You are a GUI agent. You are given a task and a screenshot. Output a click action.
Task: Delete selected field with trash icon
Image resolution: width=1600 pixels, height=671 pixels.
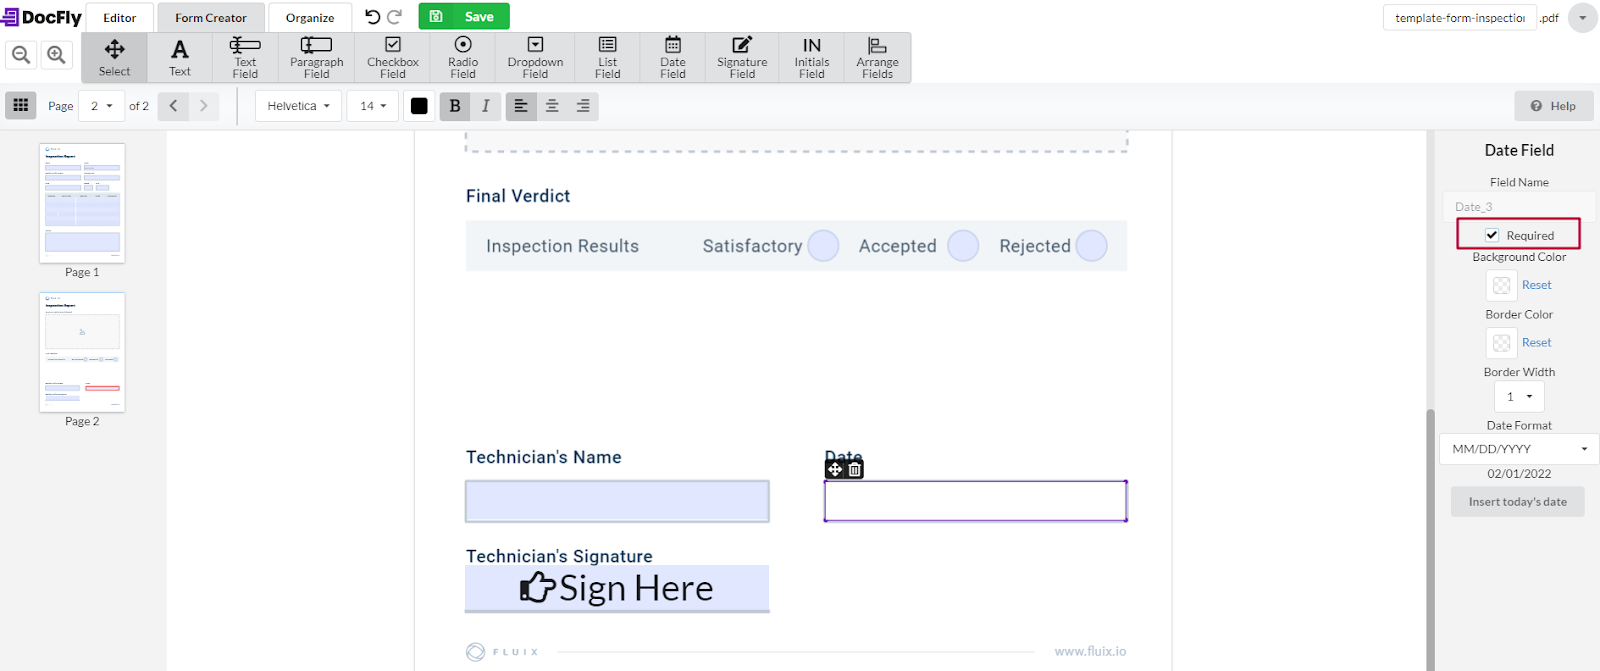coord(855,469)
